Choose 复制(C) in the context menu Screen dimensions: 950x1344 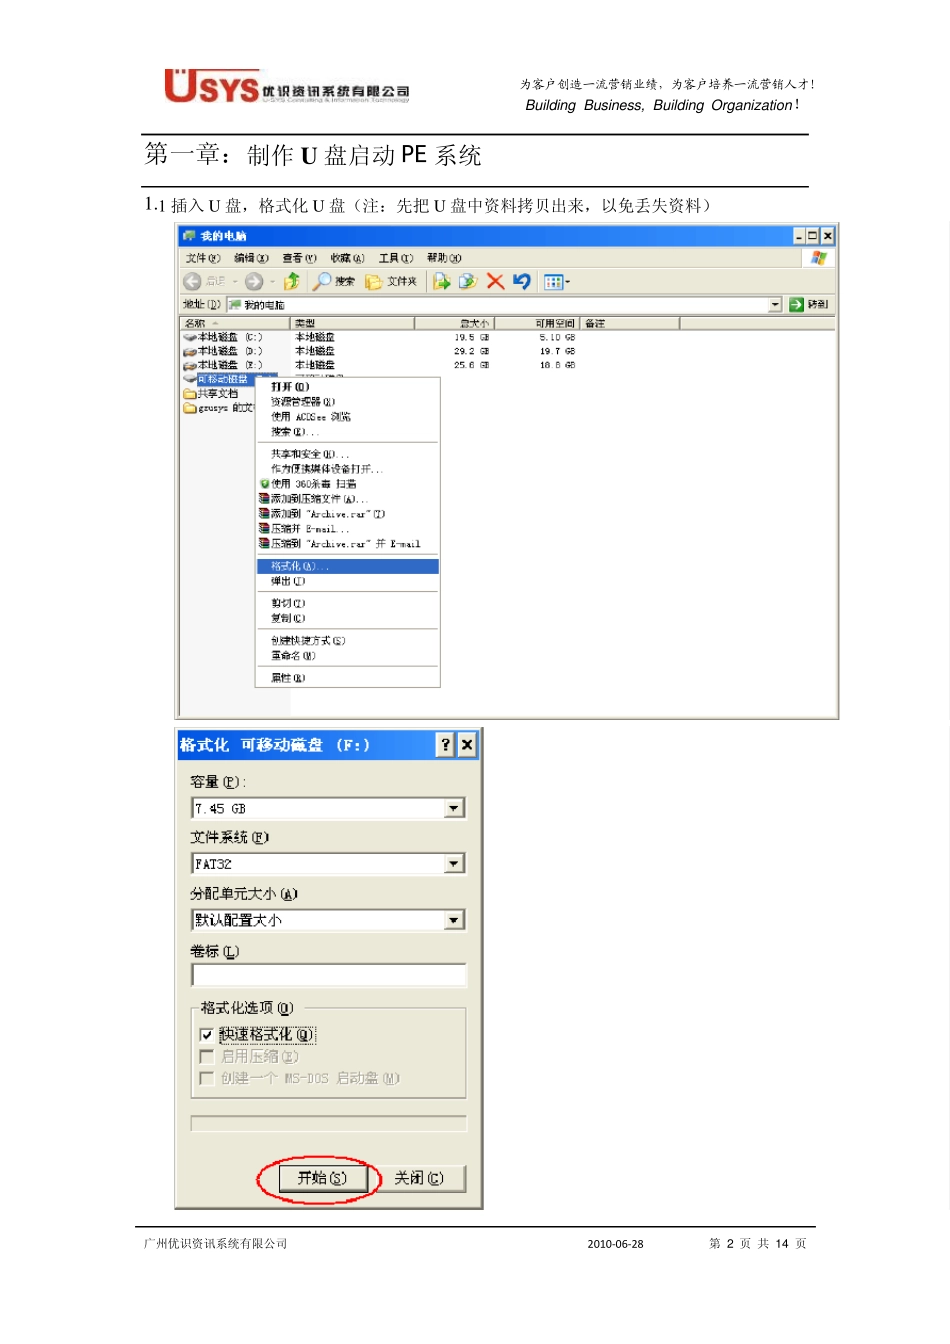pyautogui.click(x=348, y=619)
